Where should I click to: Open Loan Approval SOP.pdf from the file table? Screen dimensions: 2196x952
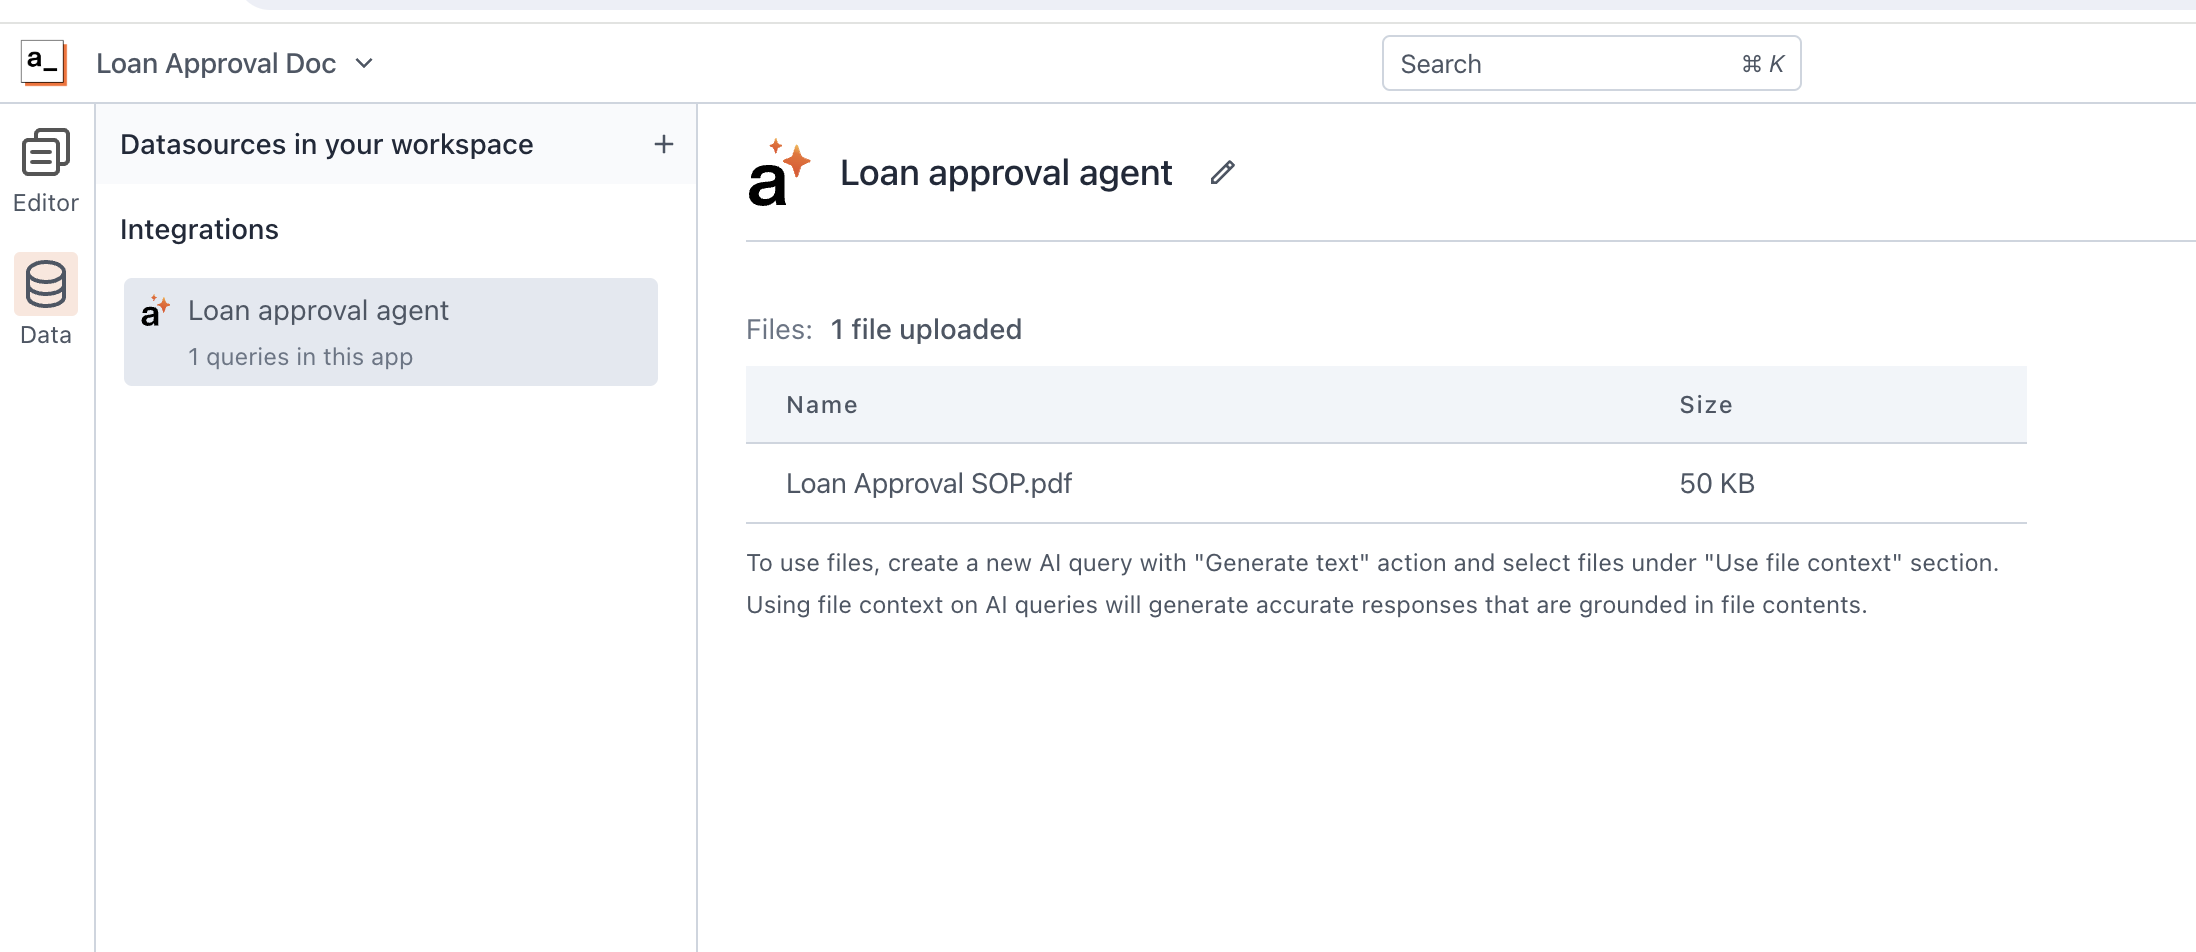[928, 483]
